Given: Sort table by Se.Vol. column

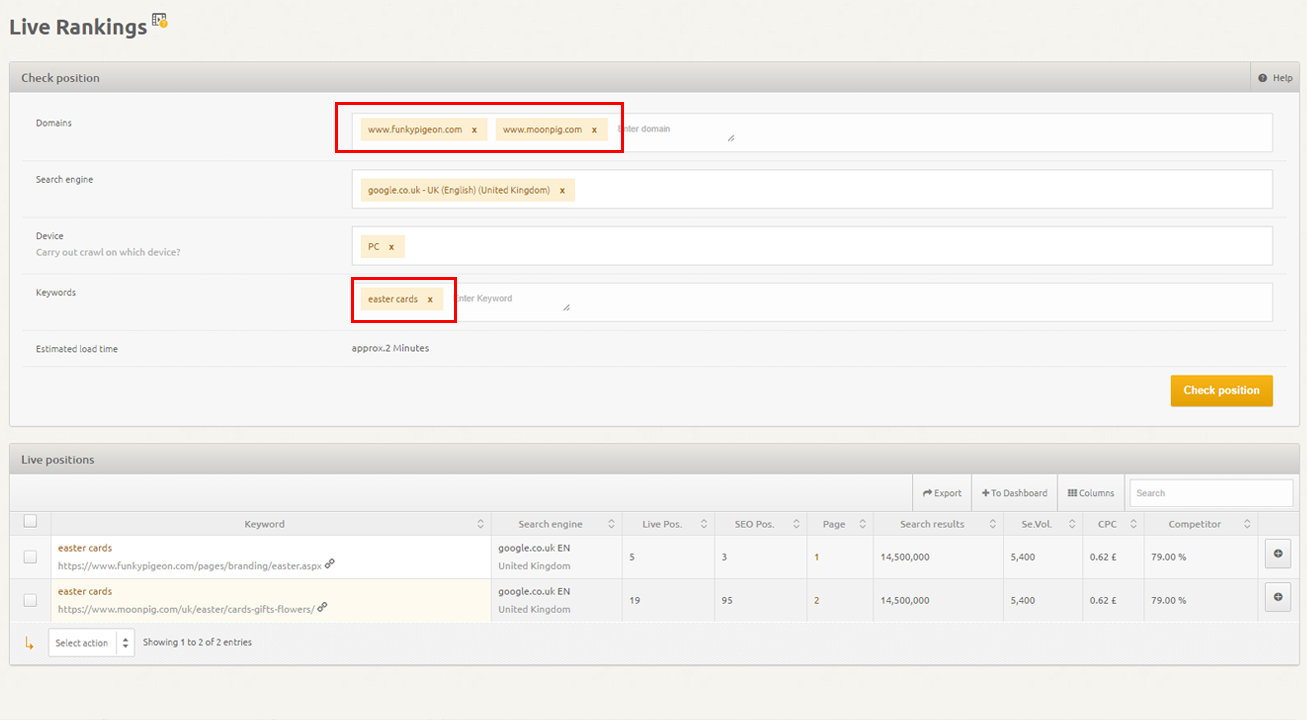Looking at the screenshot, I should [1043, 524].
